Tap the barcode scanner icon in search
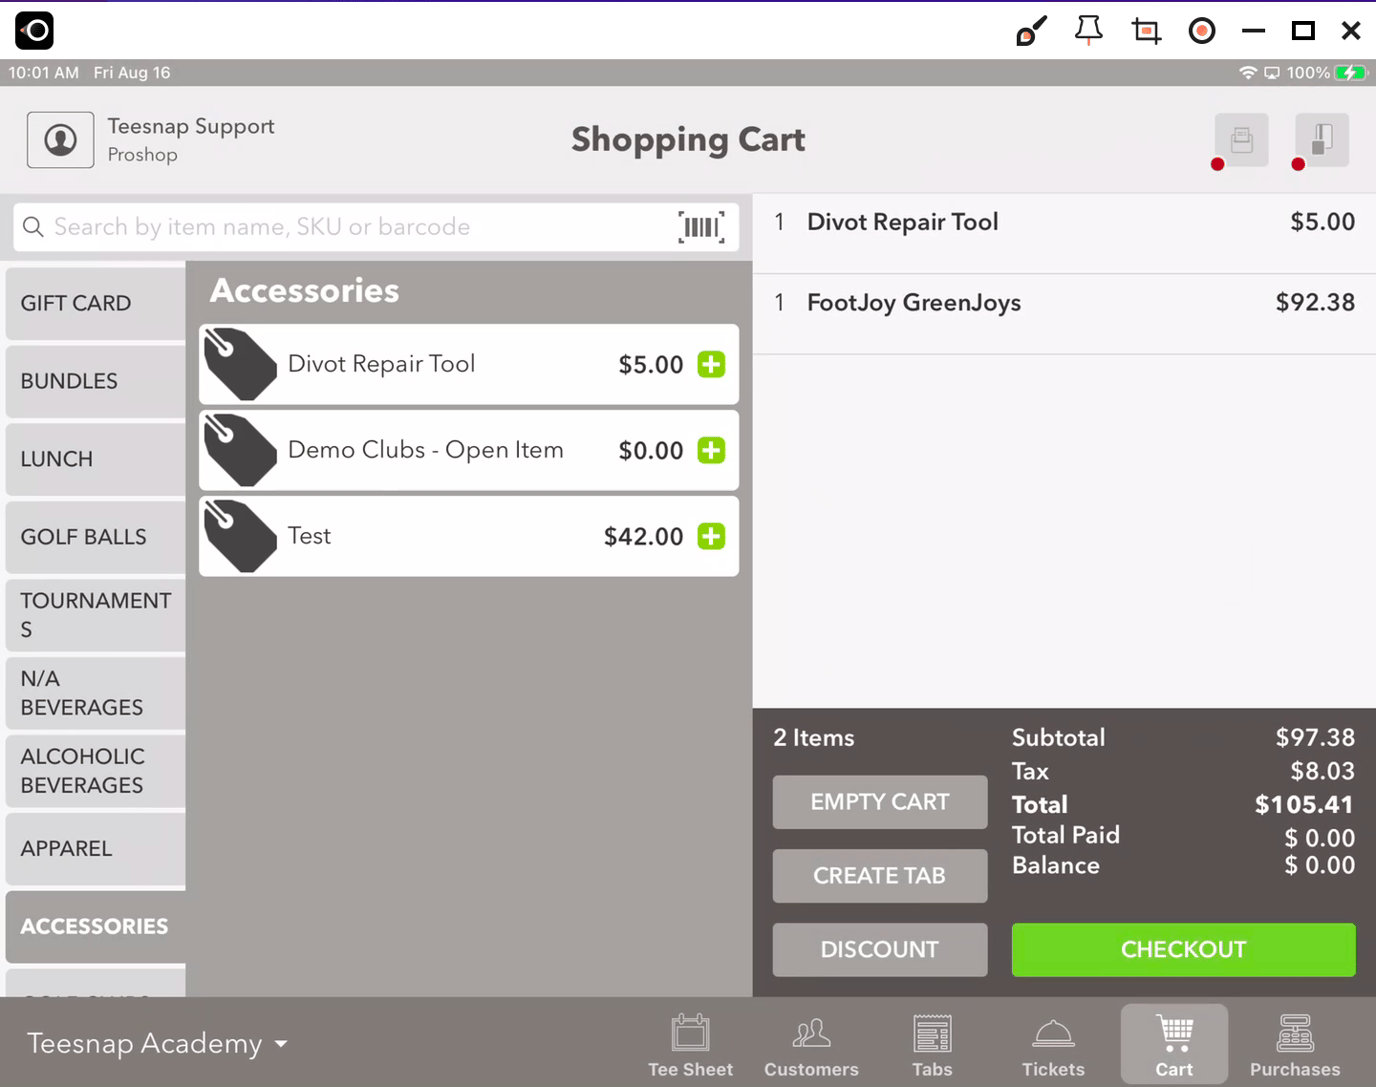The width and height of the screenshot is (1376, 1087). pos(701,227)
